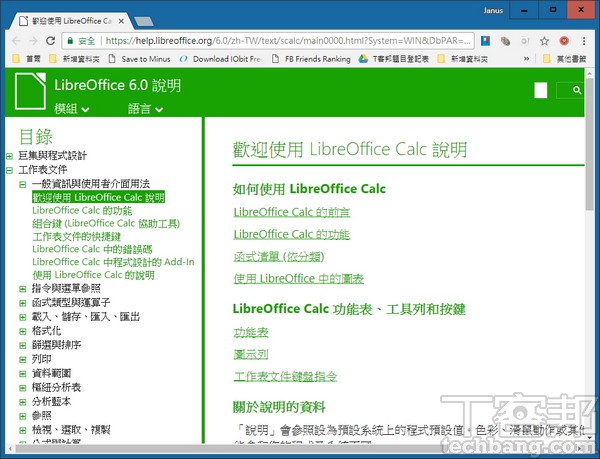Open the 首頁 bookmark folder
Image resolution: width=600 pixels, height=459 pixels.
point(26,59)
